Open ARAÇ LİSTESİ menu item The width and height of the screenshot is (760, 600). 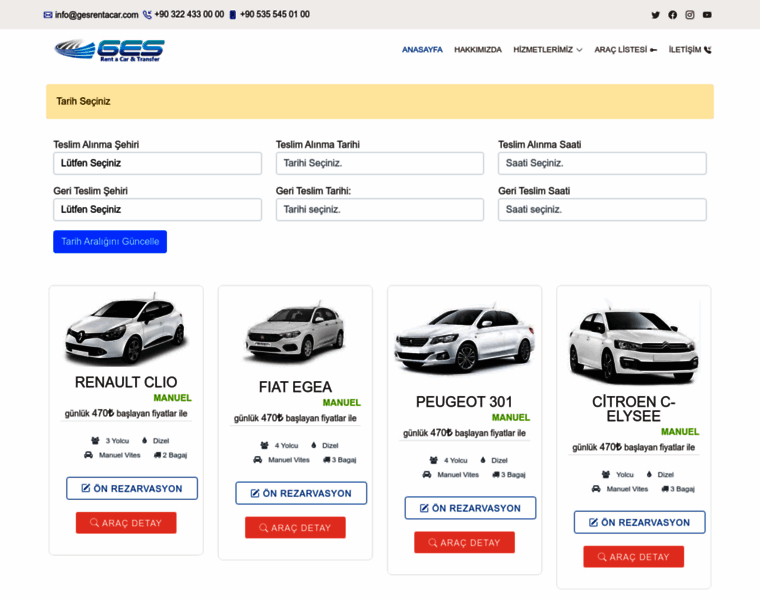click(x=626, y=50)
